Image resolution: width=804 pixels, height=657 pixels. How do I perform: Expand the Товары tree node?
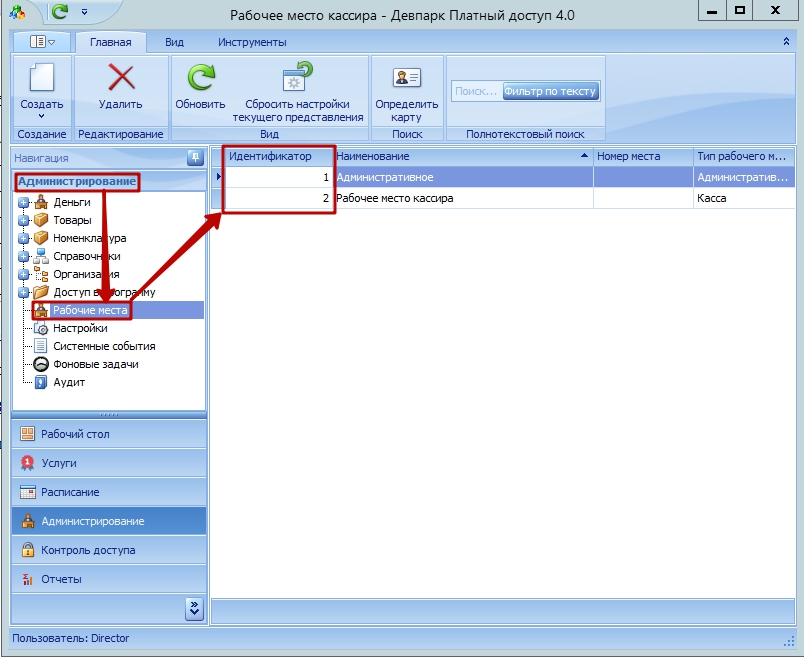23,221
